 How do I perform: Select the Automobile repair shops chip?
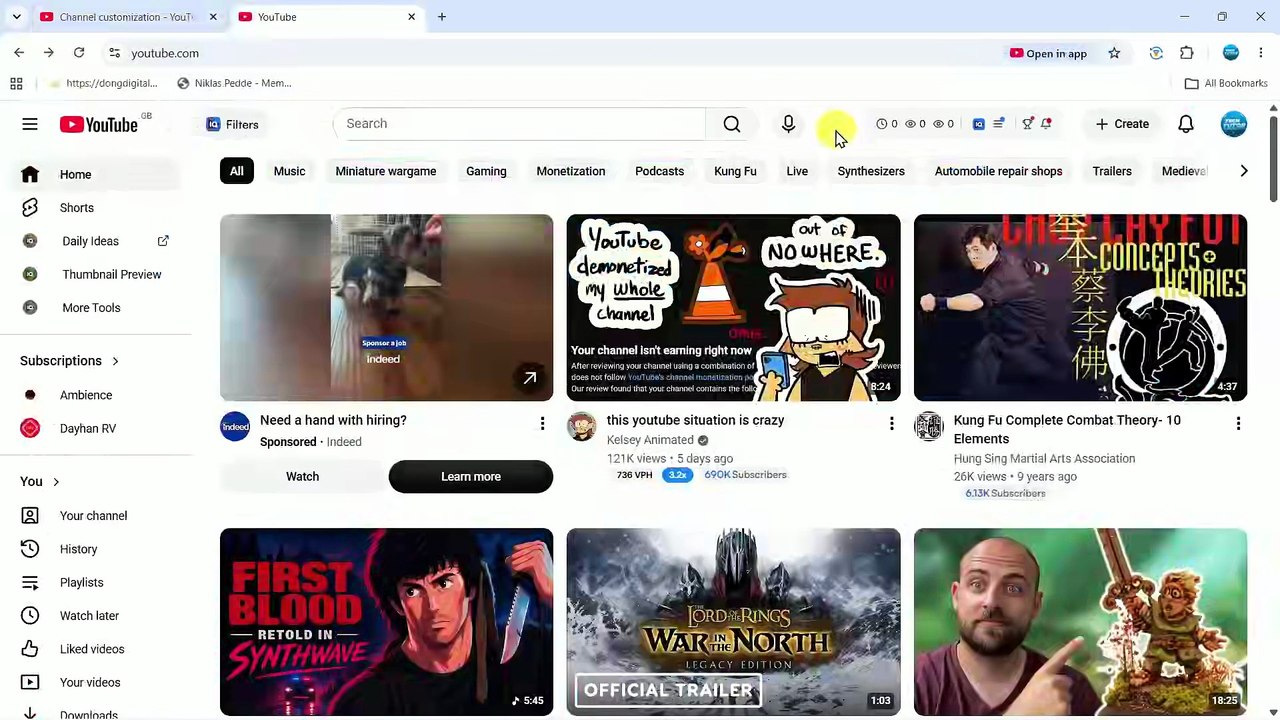(999, 171)
